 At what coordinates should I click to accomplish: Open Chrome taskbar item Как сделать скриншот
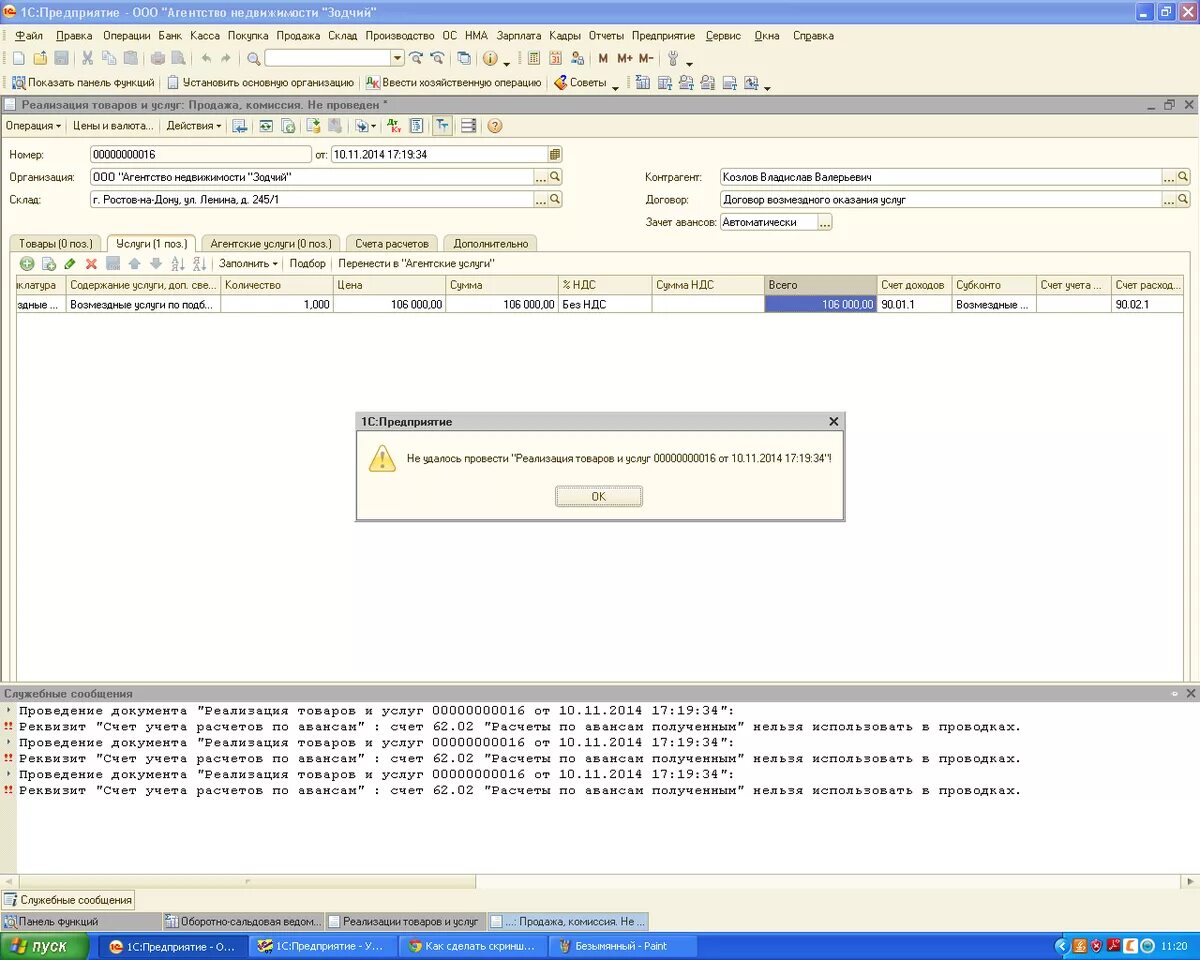click(471, 946)
